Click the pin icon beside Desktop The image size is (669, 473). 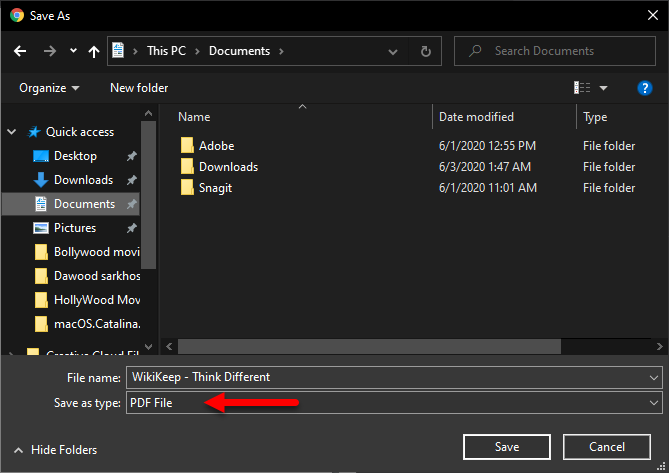pyautogui.click(x=131, y=156)
